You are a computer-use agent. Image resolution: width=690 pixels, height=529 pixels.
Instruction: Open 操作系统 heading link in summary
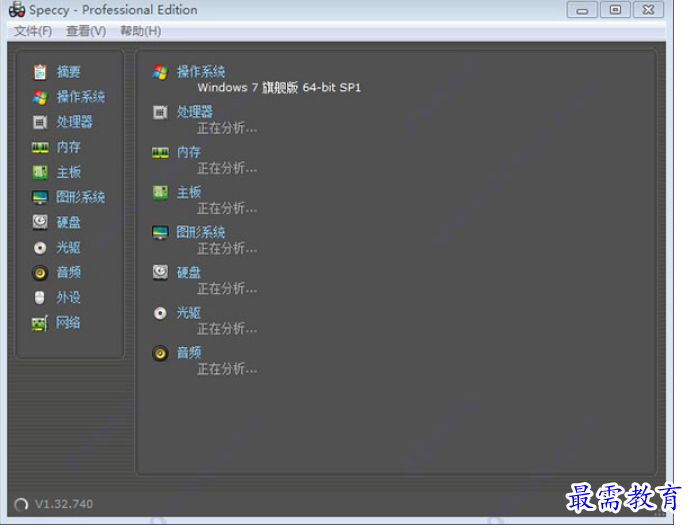[201, 72]
